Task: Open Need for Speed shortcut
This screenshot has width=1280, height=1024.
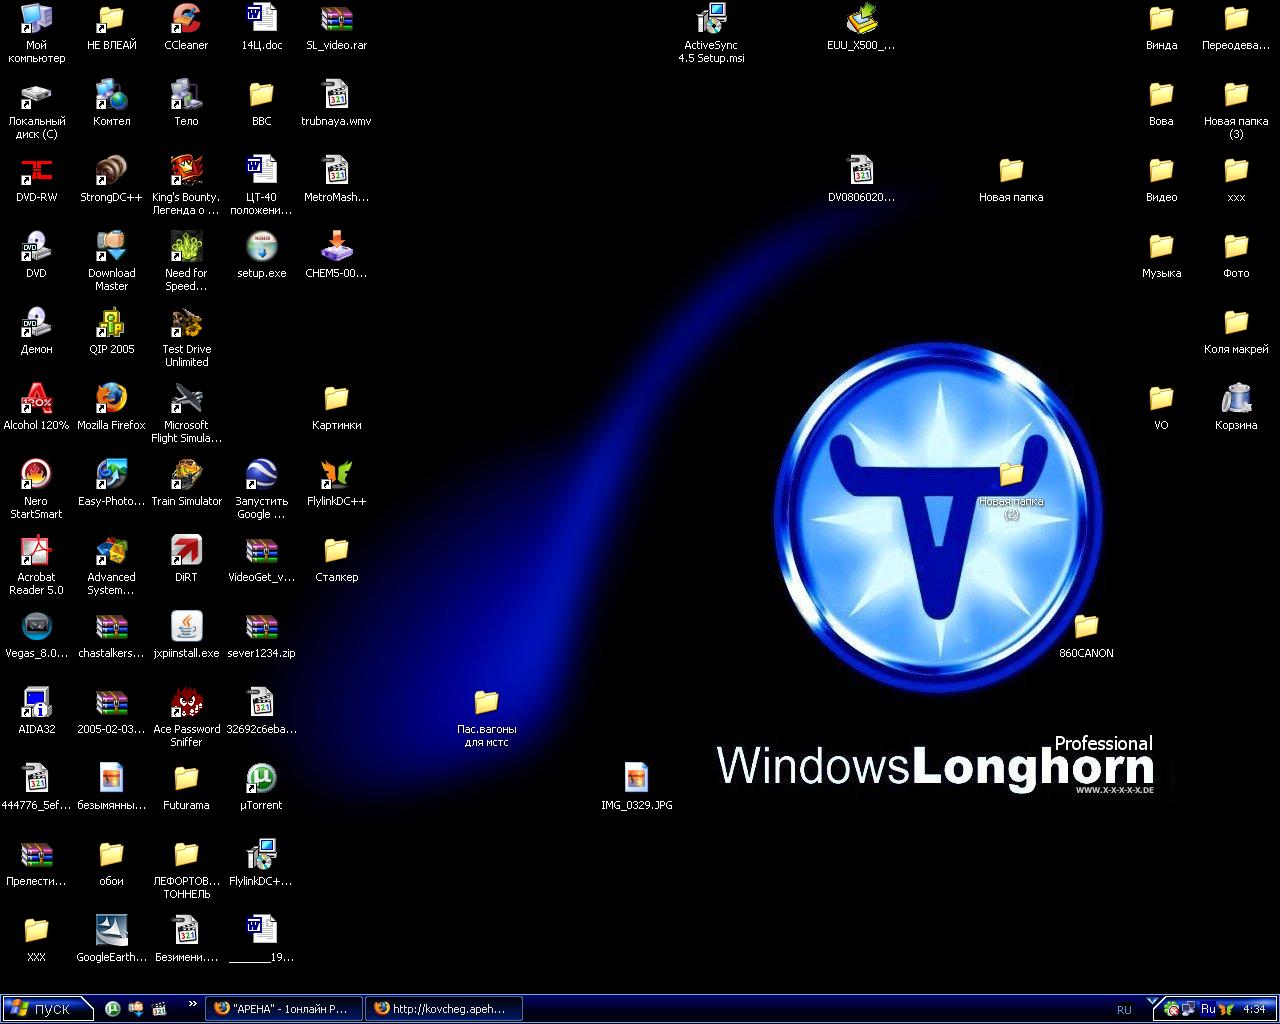Action: 186,260
